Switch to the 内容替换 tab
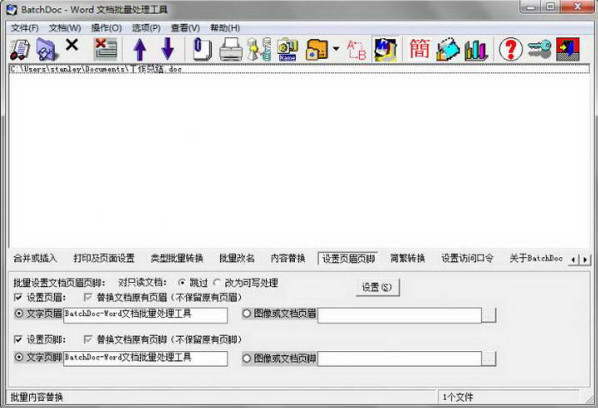598x408 pixels. 288,258
